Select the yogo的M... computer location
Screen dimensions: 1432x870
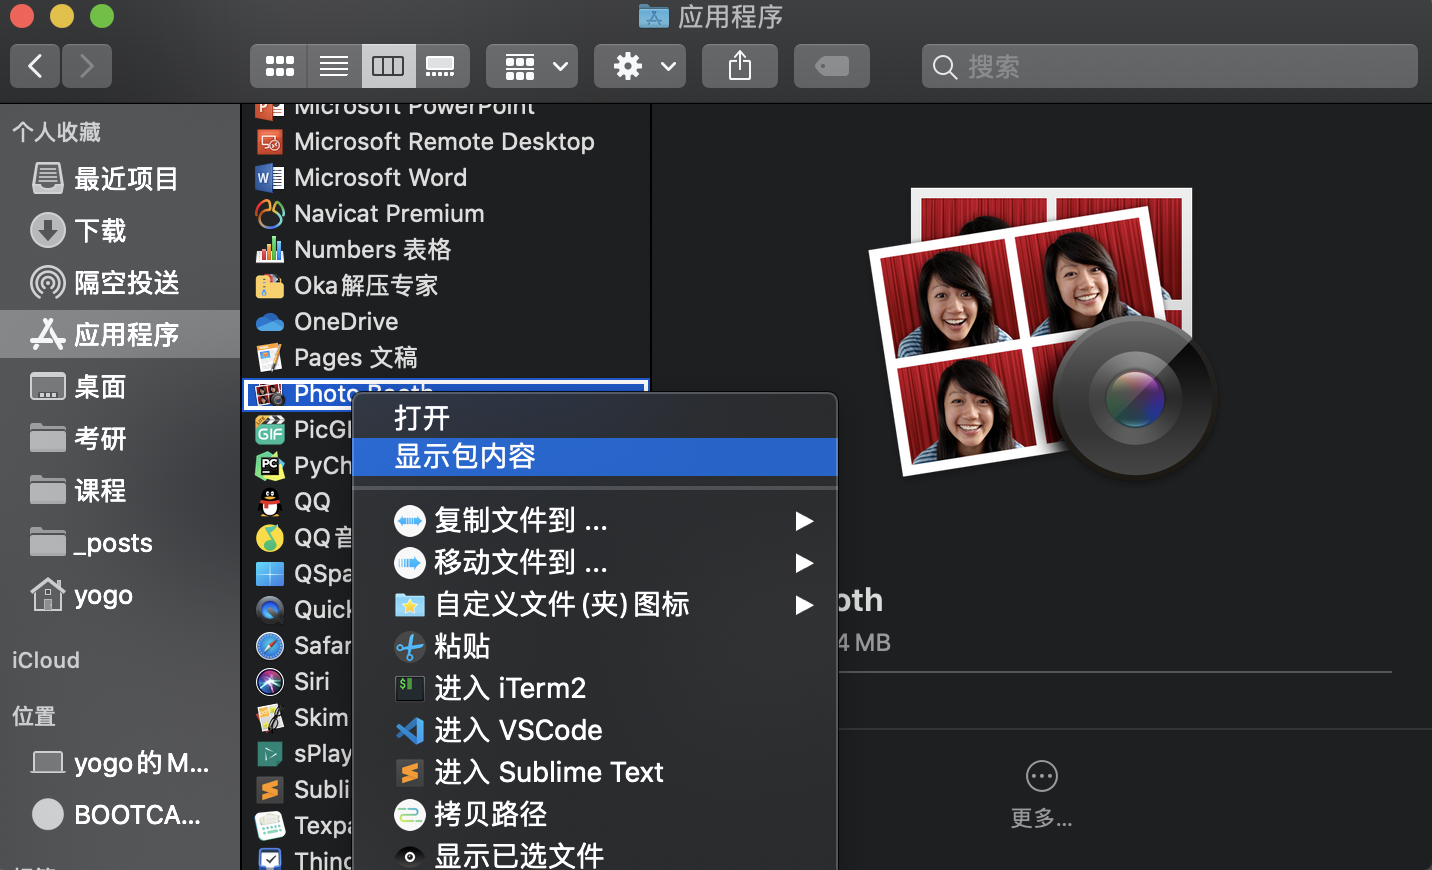click(x=120, y=762)
